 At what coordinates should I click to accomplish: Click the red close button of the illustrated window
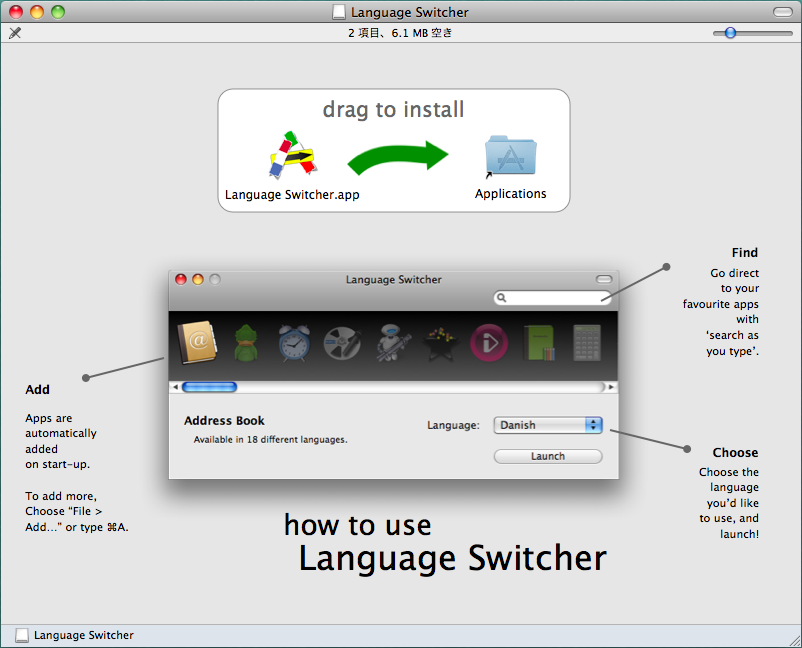pyautogui.click(x=181, y=279)
